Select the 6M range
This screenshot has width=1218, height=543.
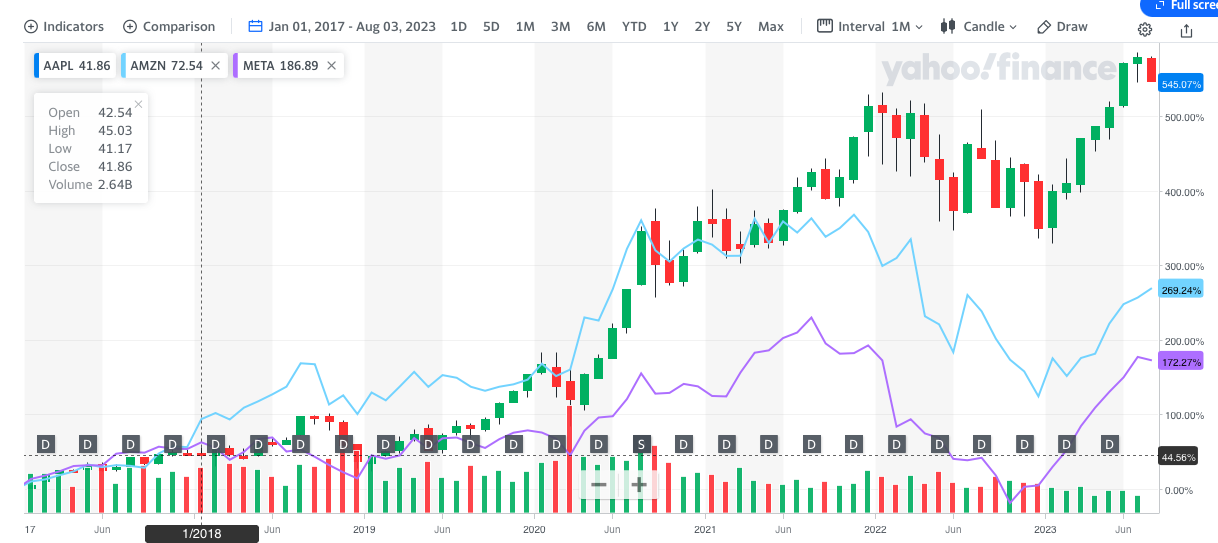(x=596, y=26)
